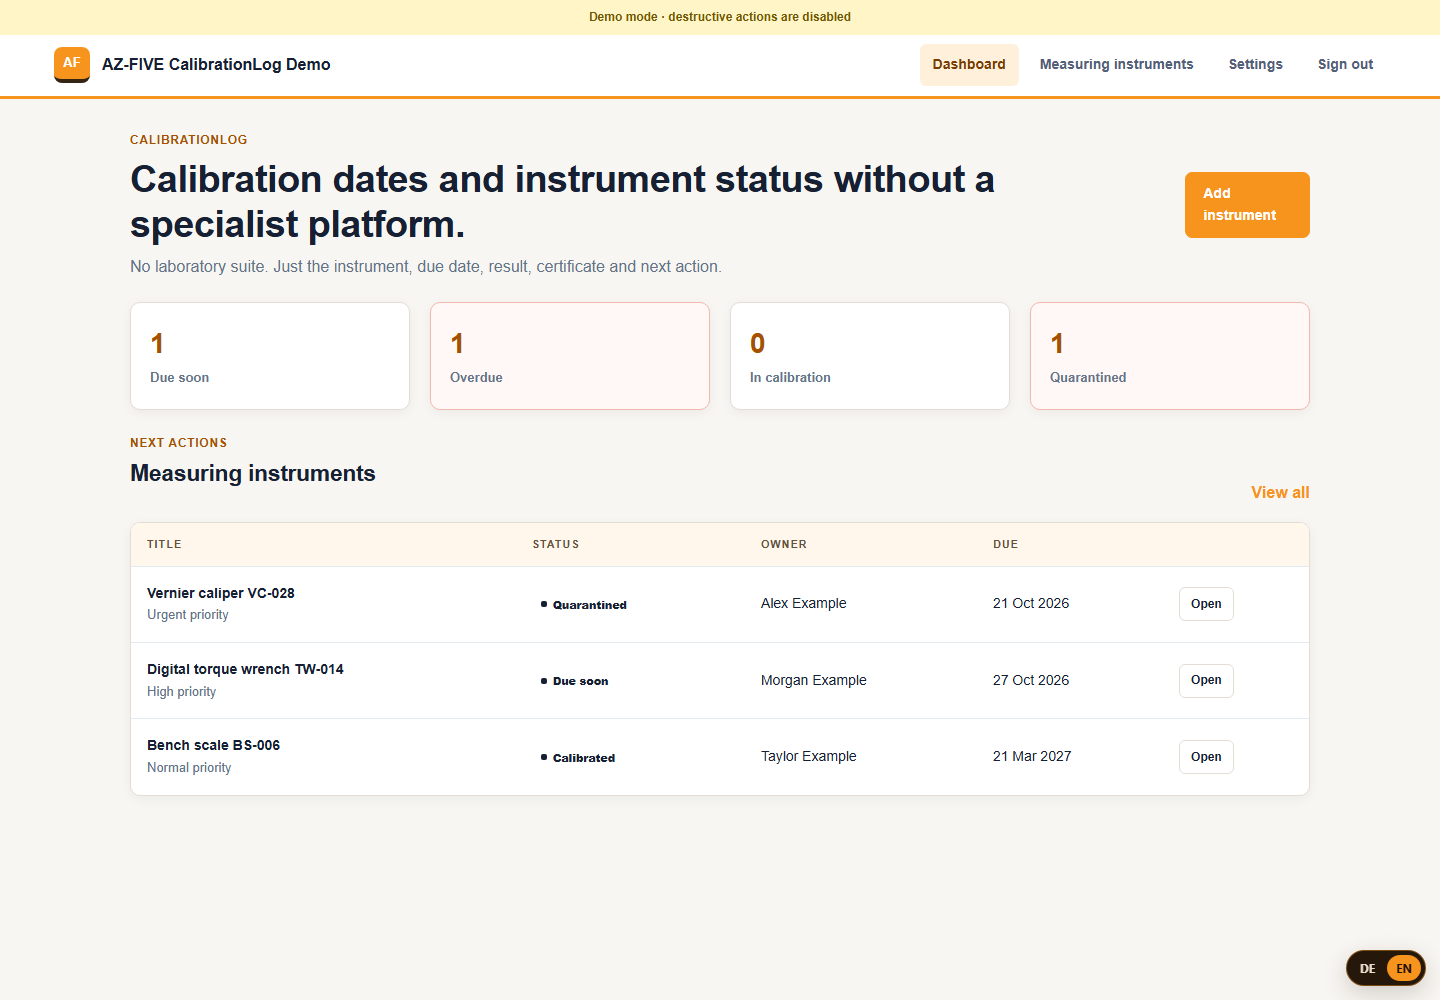The height and width of the screenshot is (1000, 1440).
Task: Click the High priority label
Action: (181, 691)
